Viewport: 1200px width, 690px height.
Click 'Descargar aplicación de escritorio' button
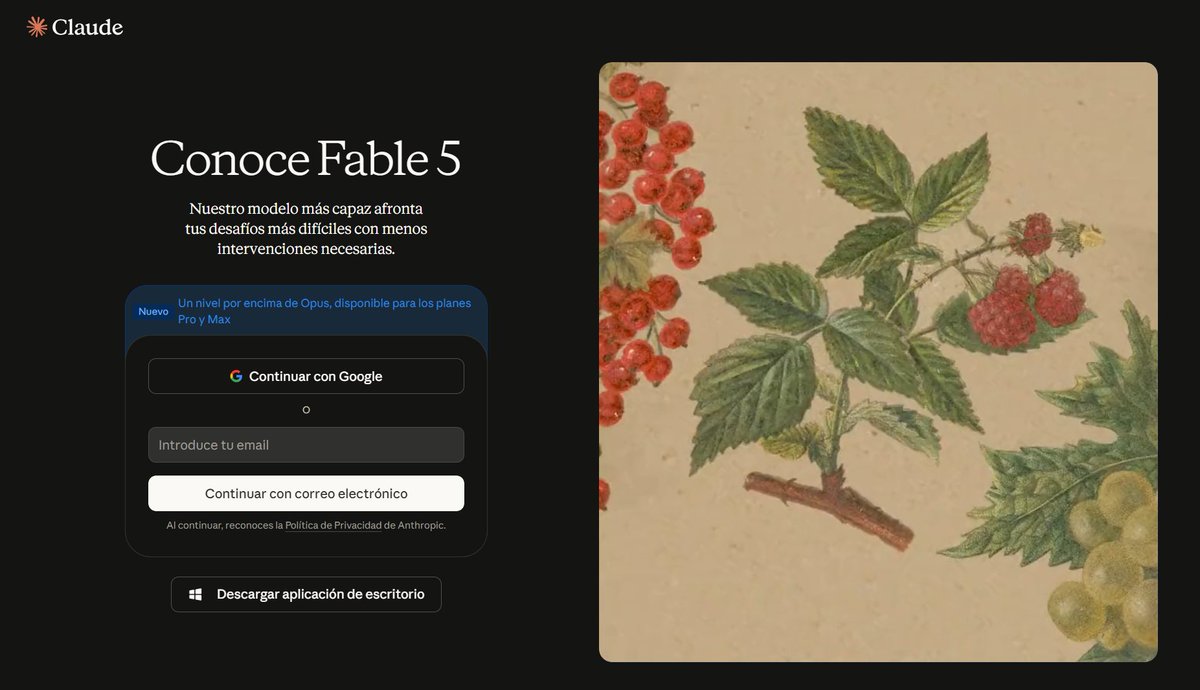(x=306, y=594)
